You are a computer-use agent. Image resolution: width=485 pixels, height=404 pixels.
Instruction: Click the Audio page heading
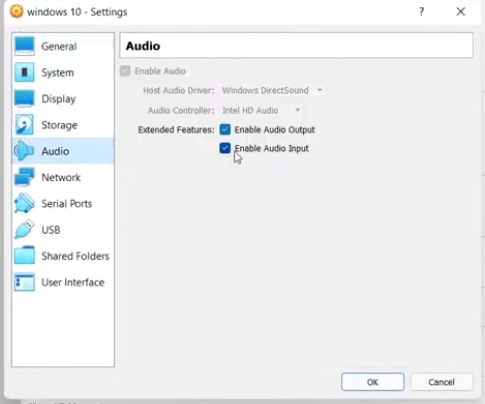(143, 46)
